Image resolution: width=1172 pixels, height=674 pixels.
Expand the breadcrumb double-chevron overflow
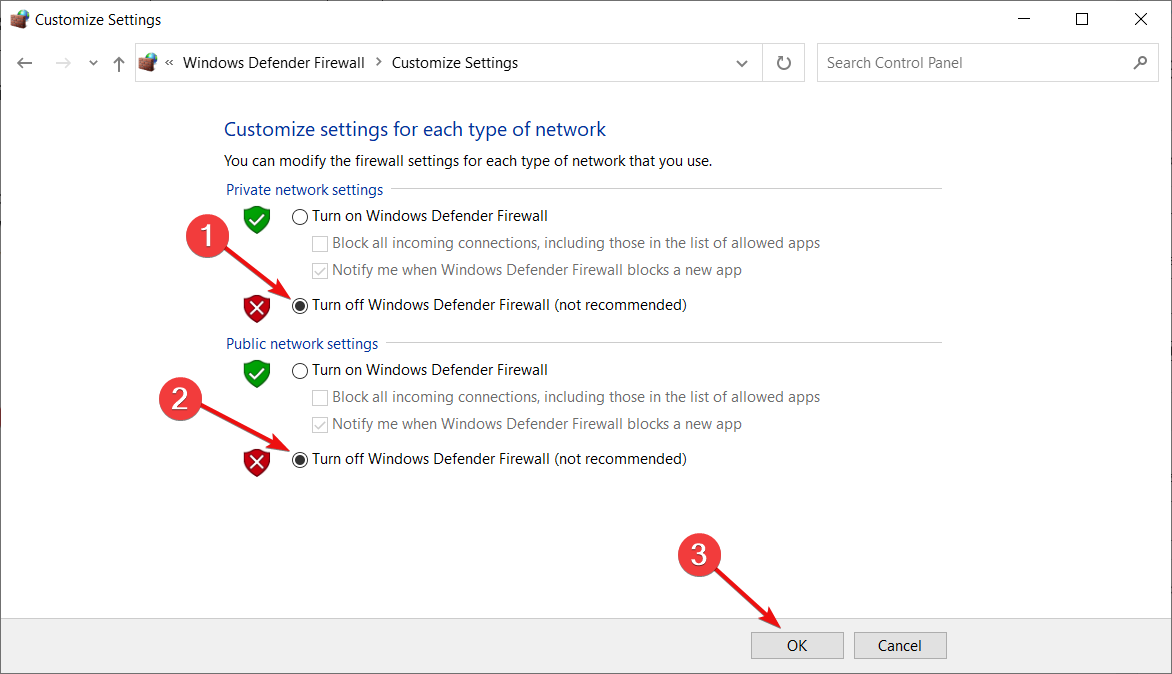pos(170,63)
